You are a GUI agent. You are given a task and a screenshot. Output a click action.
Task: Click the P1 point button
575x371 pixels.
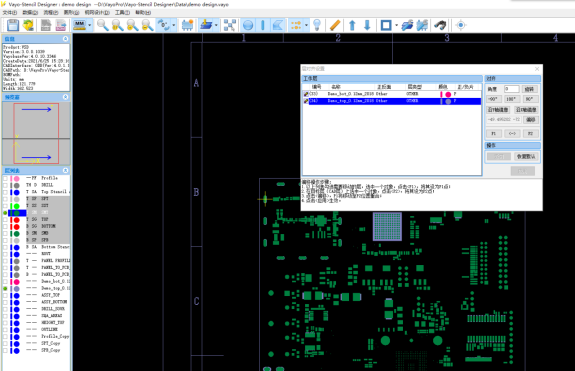point(494,133)
